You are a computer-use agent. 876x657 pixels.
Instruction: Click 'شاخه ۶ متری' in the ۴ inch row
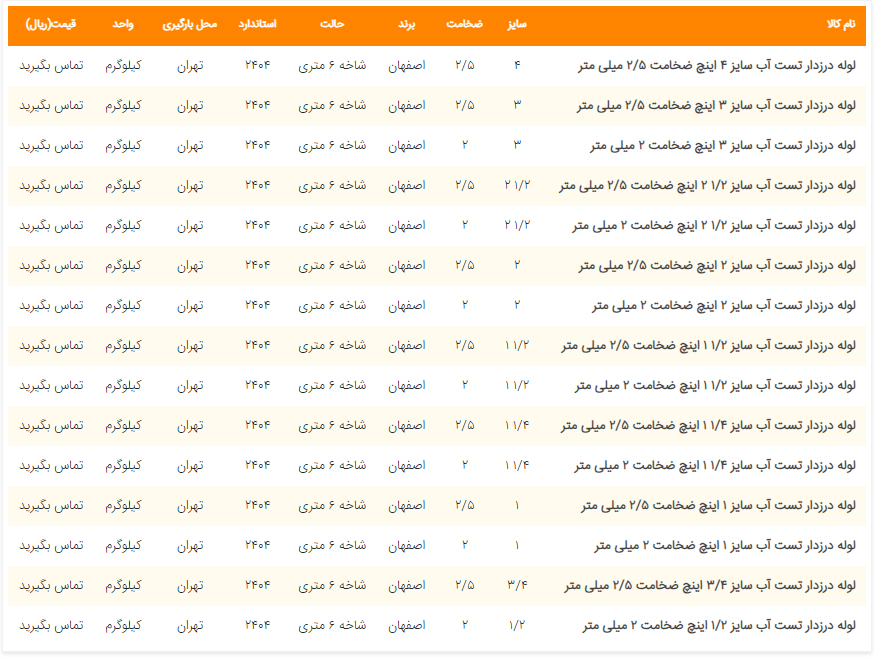click(332, 65)
